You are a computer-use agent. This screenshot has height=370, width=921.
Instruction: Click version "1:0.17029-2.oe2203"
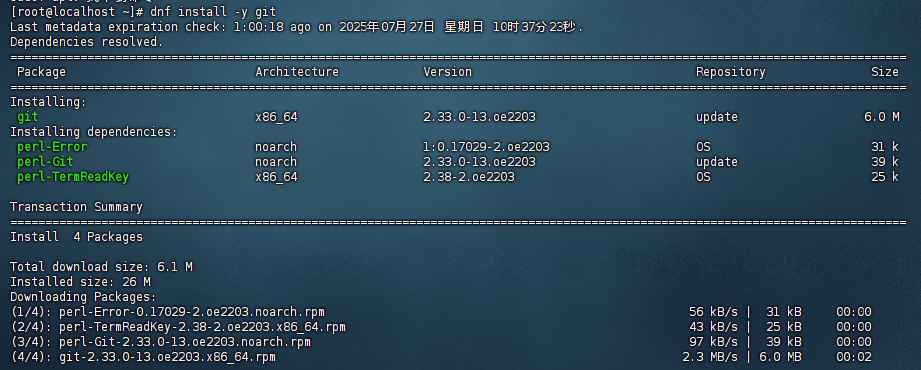pos(486,147)
